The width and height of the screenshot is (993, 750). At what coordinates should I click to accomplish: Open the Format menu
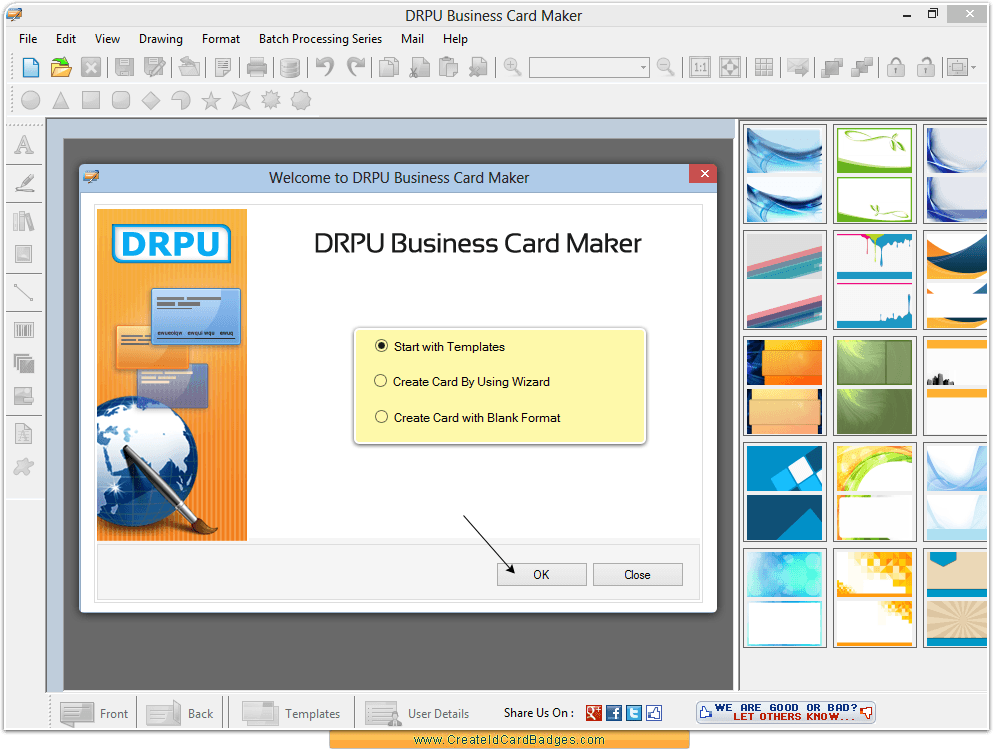tap(221, 39)
